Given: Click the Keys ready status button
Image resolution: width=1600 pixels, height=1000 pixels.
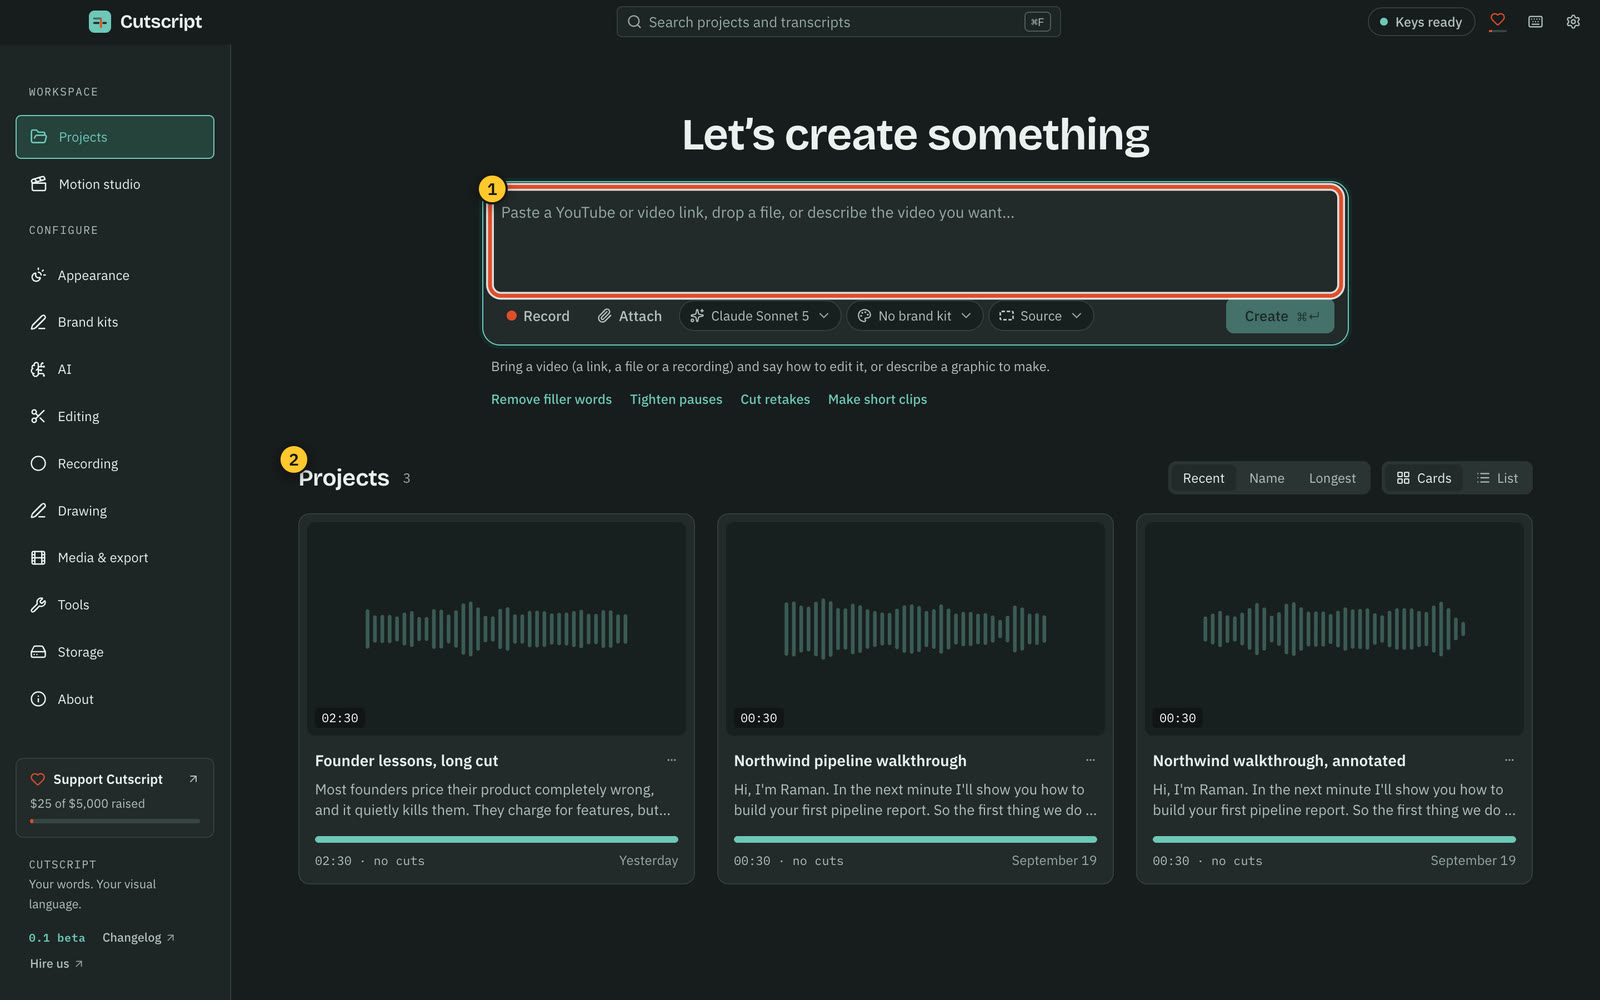Looking at the screenshot, I should 1421,22.
